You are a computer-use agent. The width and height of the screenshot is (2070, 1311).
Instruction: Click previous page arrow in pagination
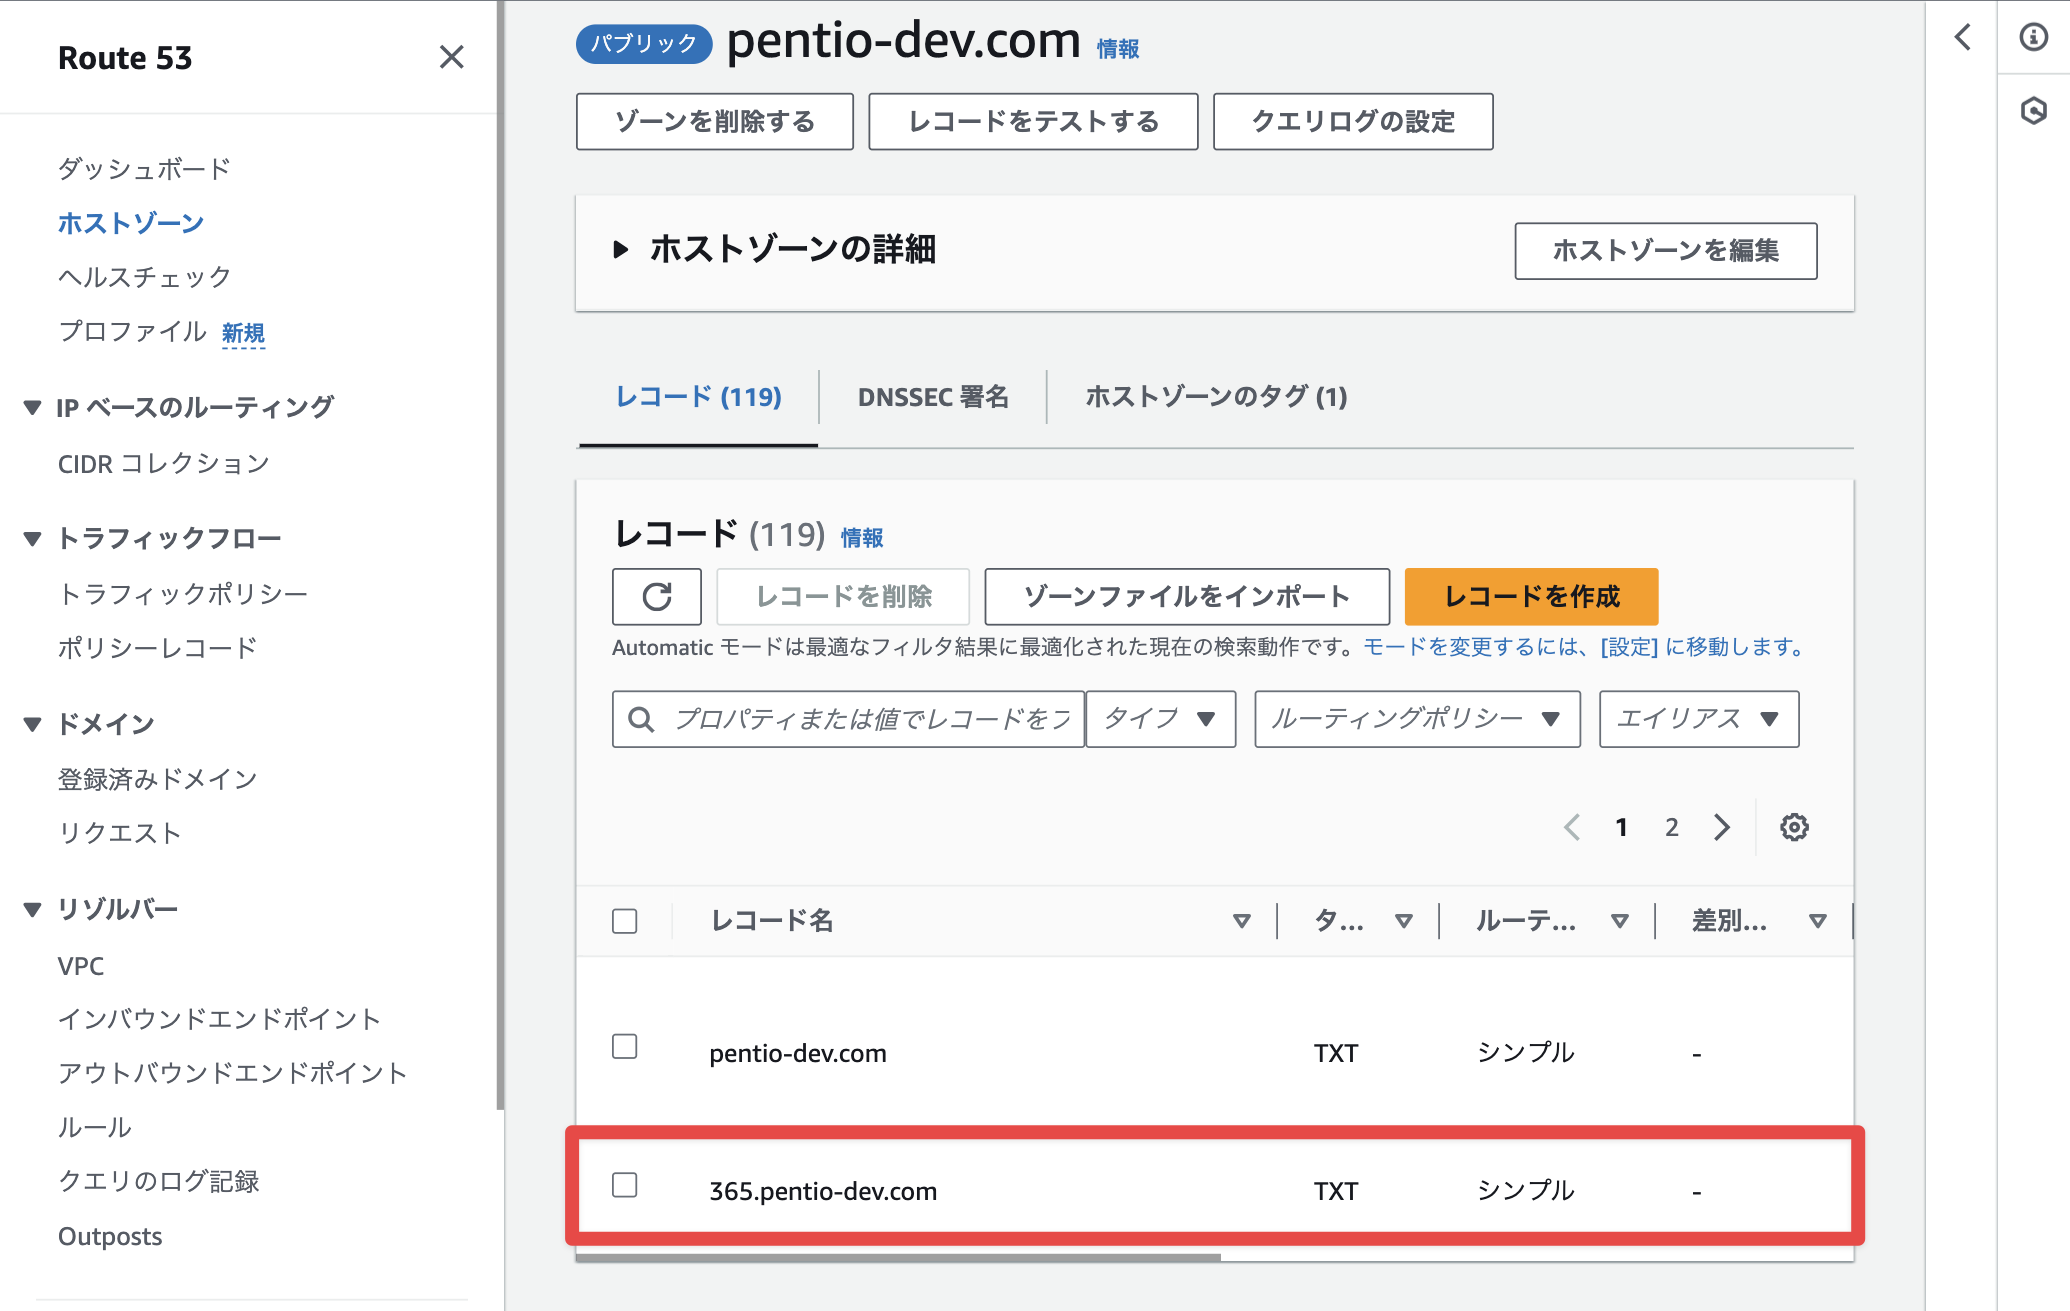1572,827
